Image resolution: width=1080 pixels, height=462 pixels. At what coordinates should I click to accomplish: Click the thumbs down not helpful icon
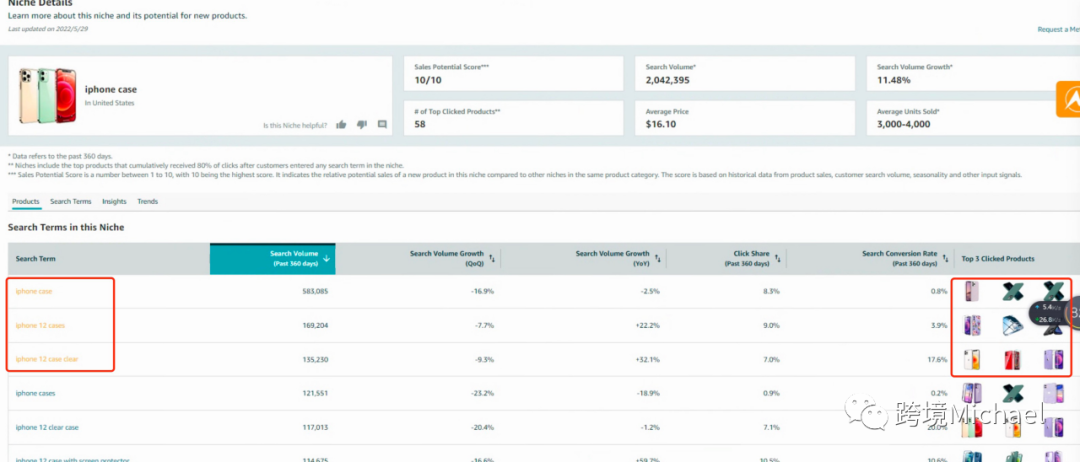coord(362,125)
